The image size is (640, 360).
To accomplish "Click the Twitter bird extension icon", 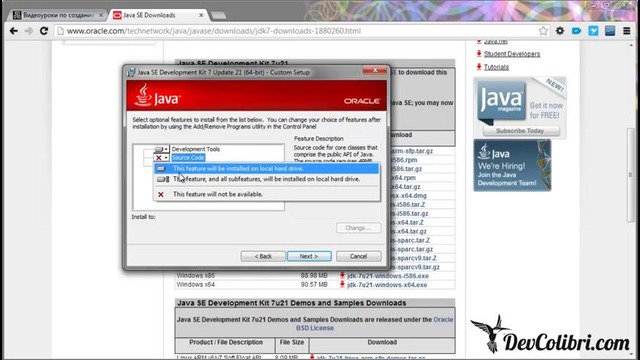I will coord(593,31).
